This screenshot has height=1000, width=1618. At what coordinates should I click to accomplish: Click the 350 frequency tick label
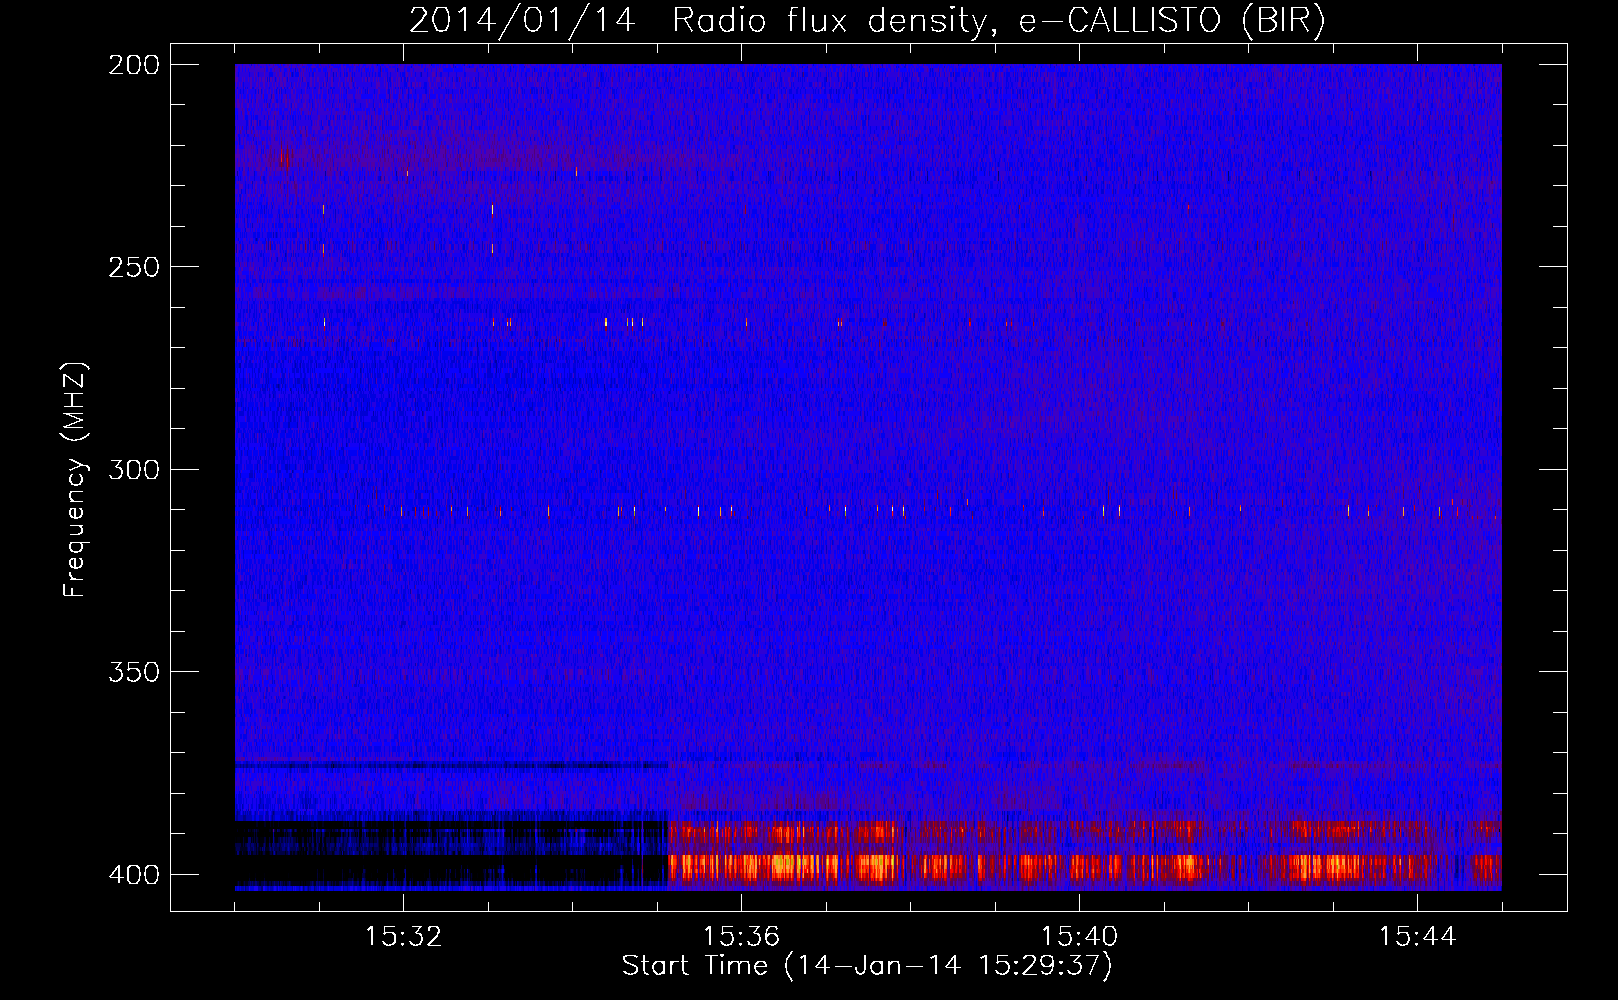coord(134,672)
